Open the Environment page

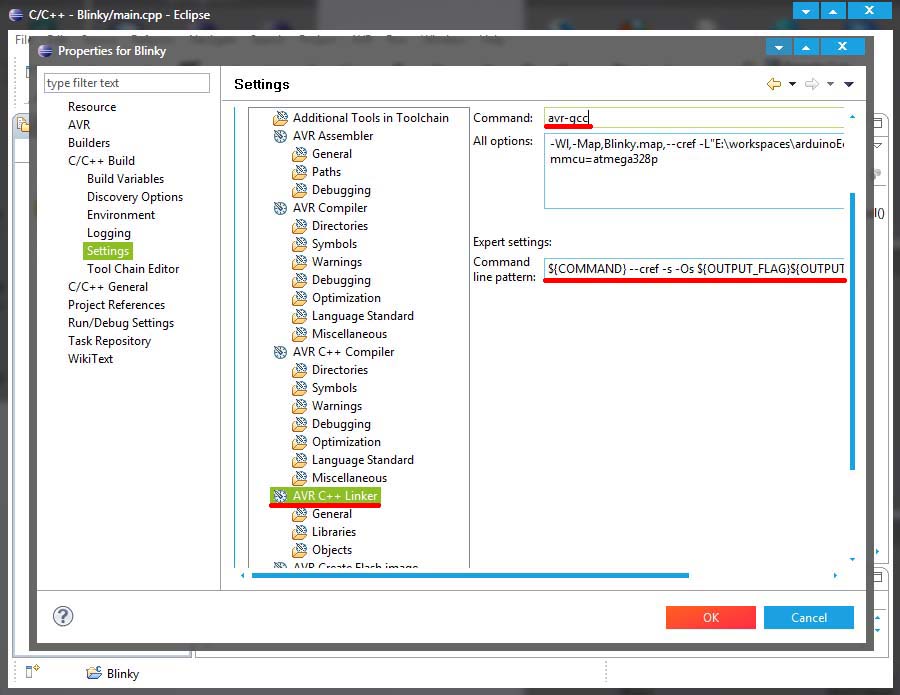[x=121, y=215]
